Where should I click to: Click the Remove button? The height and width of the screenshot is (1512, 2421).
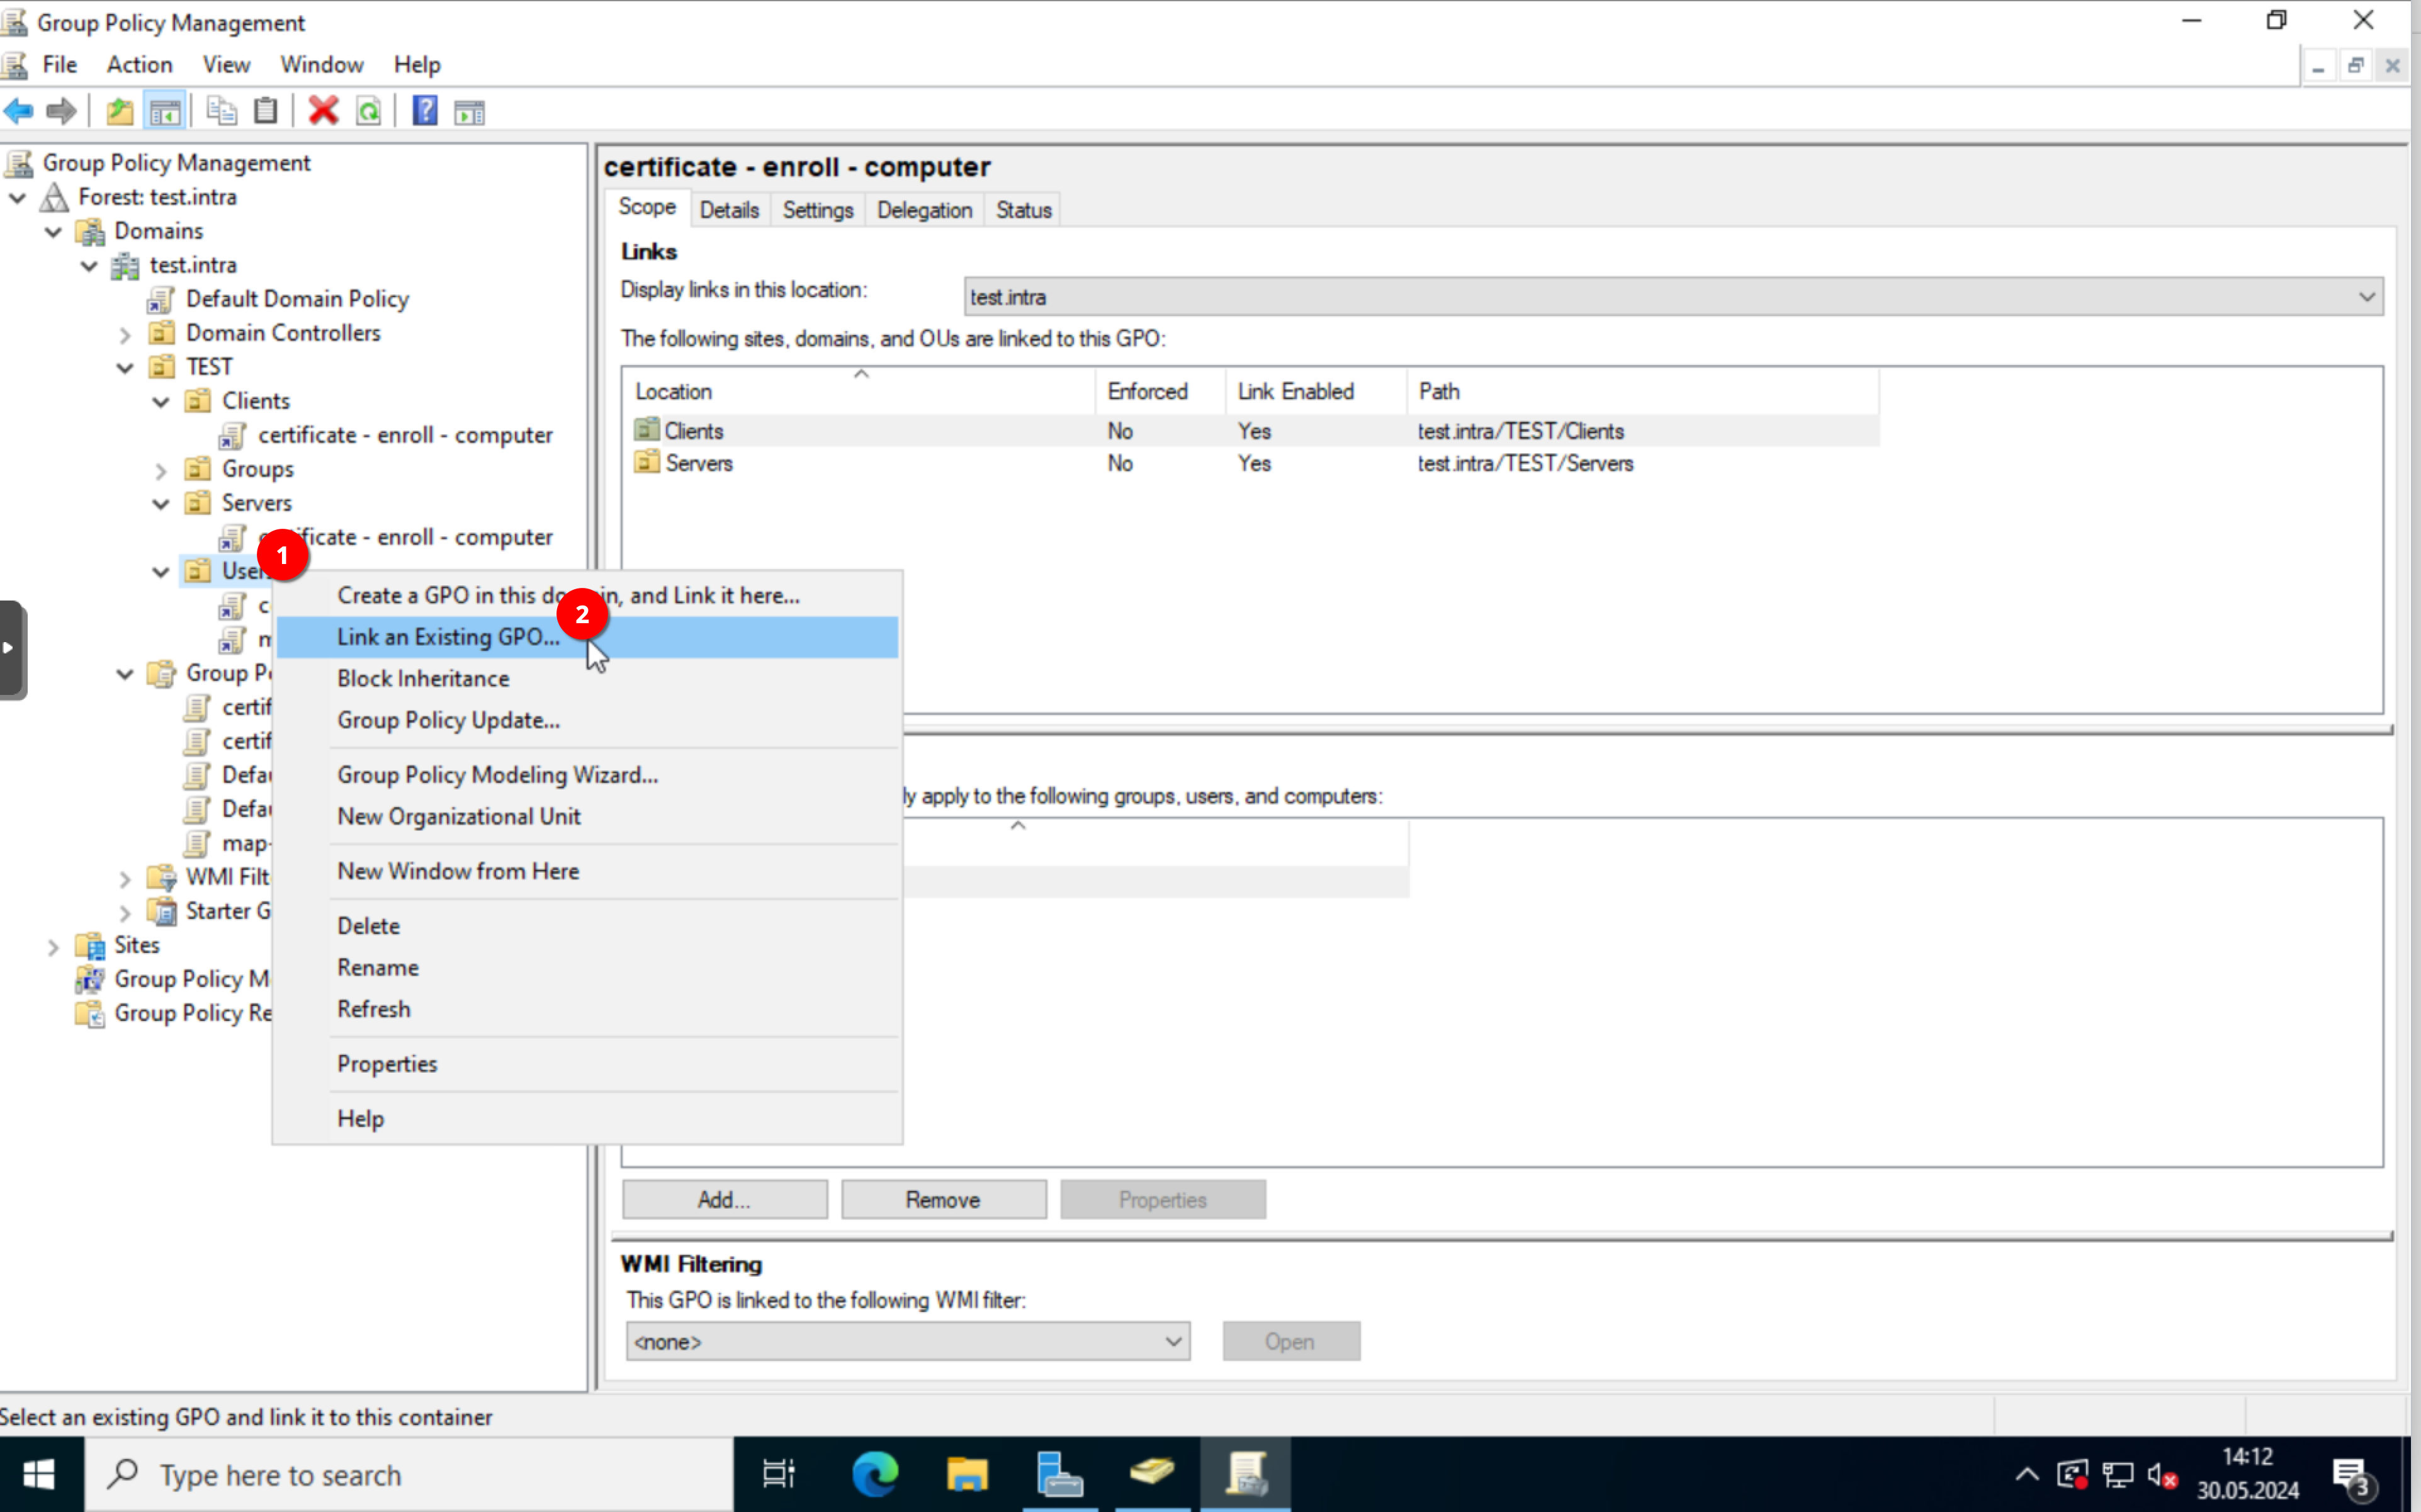click(943, 1199)
